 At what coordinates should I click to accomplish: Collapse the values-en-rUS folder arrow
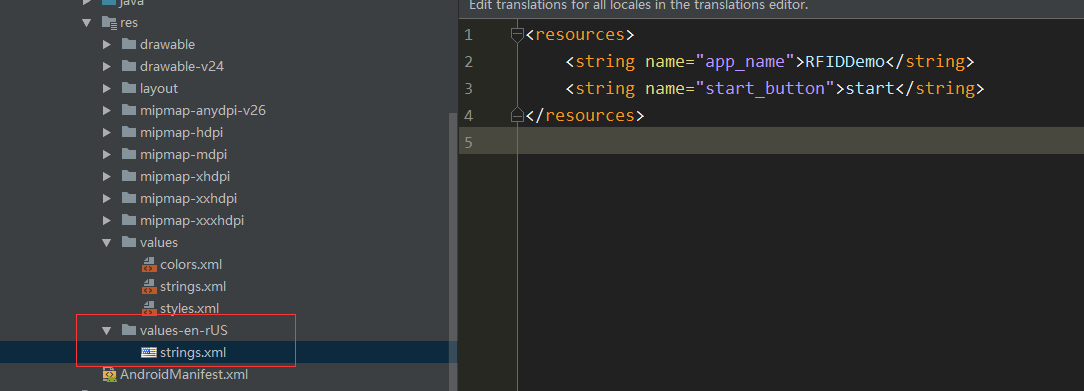[106, 331]
